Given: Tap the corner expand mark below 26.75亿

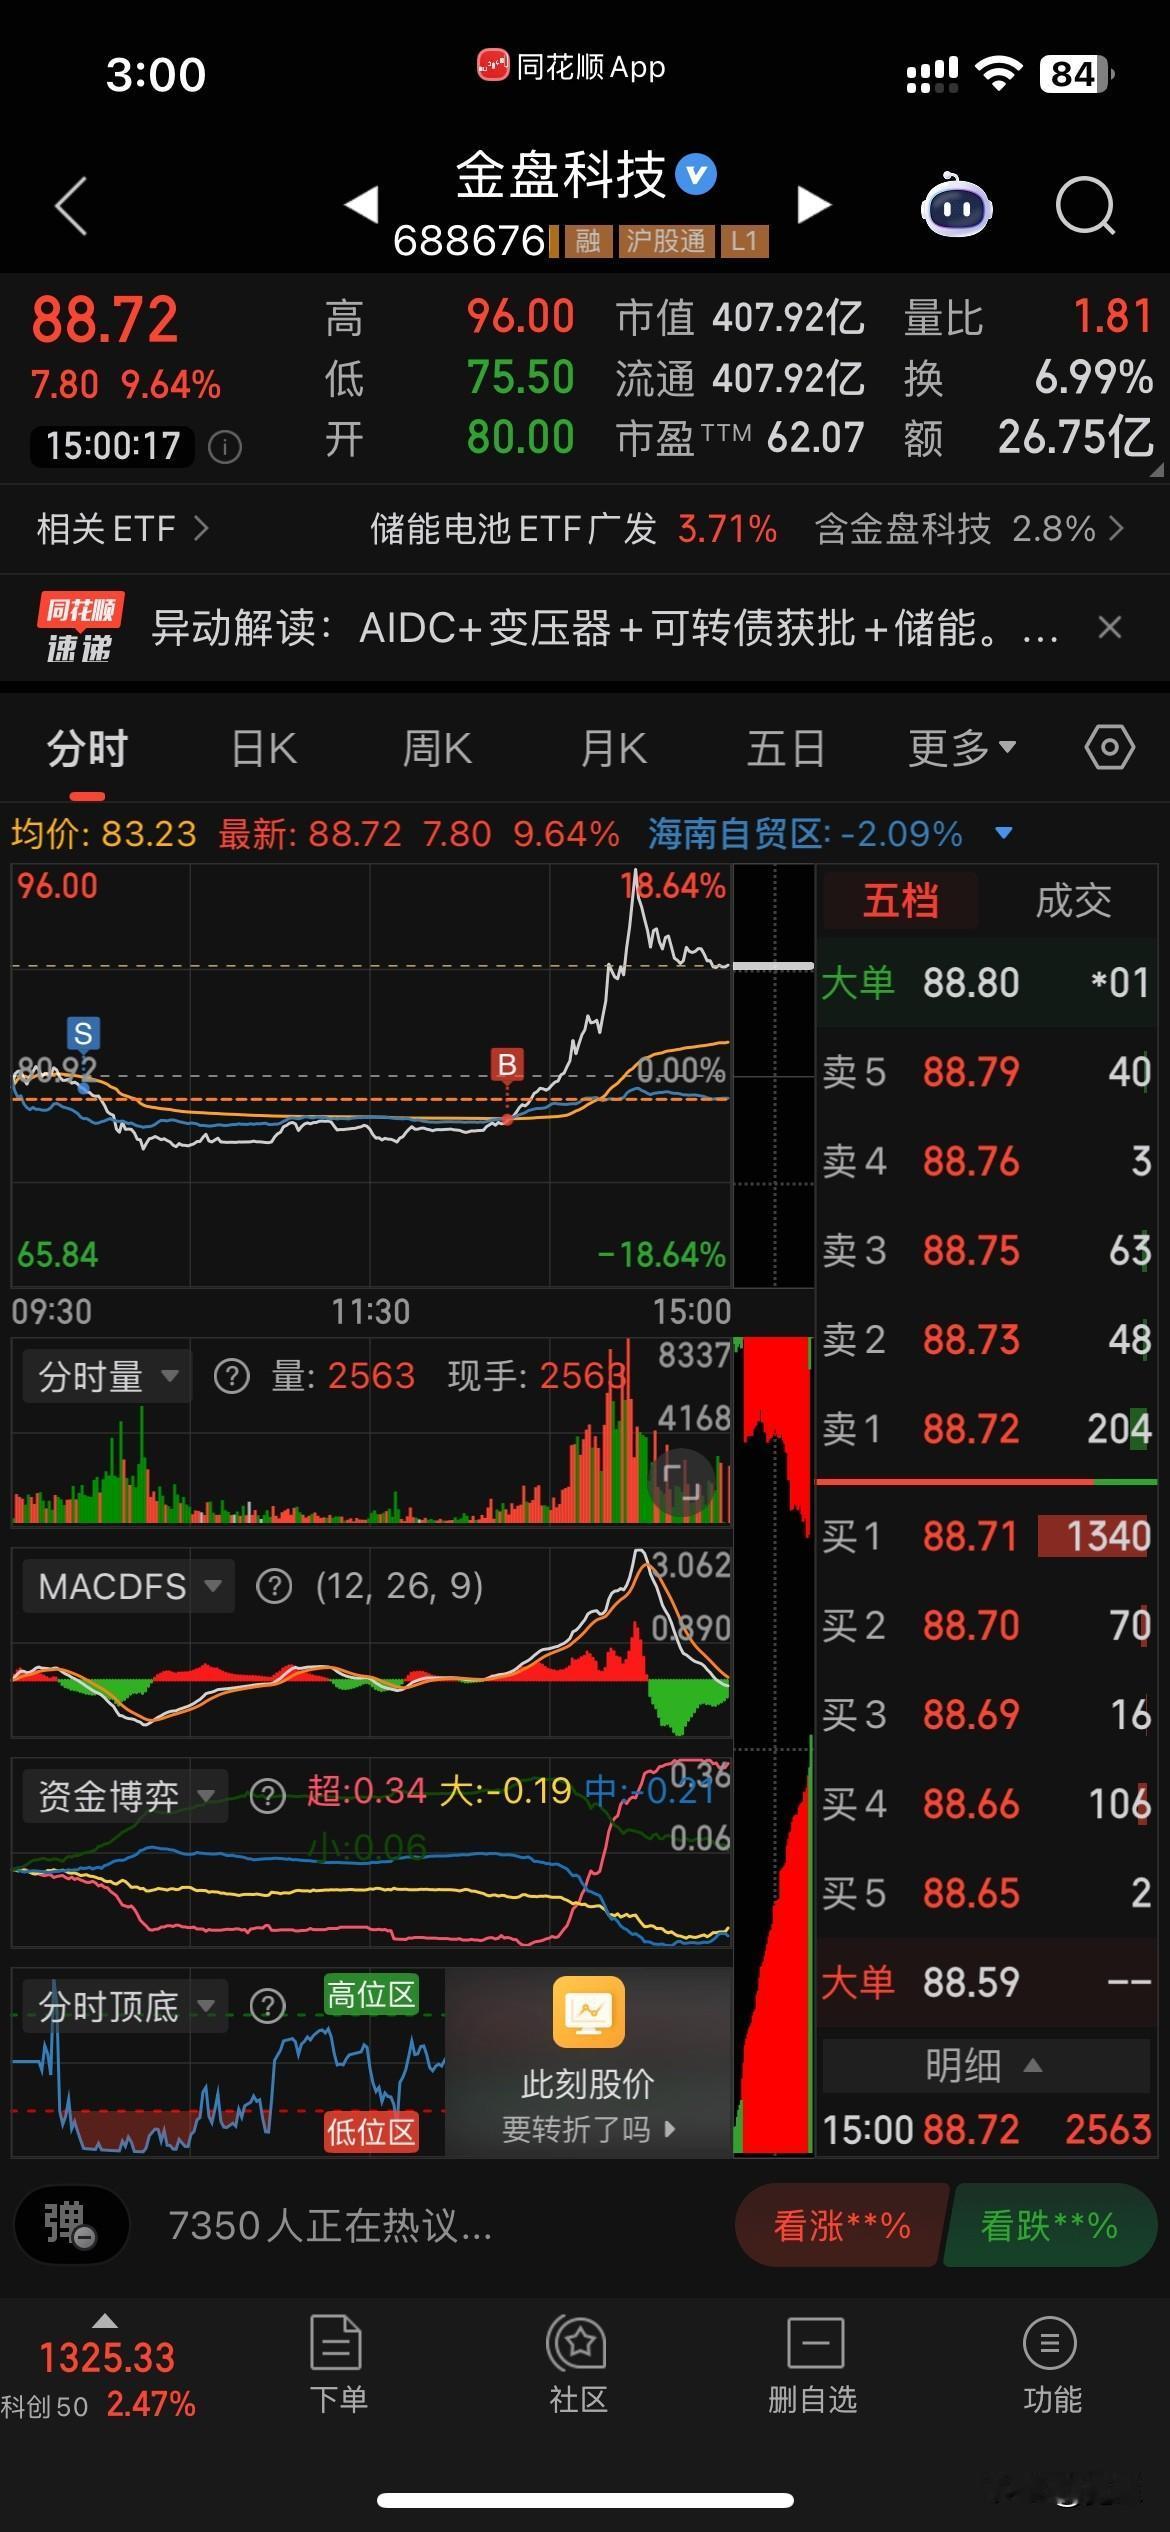Looking at the screenshot, I should (x=1157, y=469).
